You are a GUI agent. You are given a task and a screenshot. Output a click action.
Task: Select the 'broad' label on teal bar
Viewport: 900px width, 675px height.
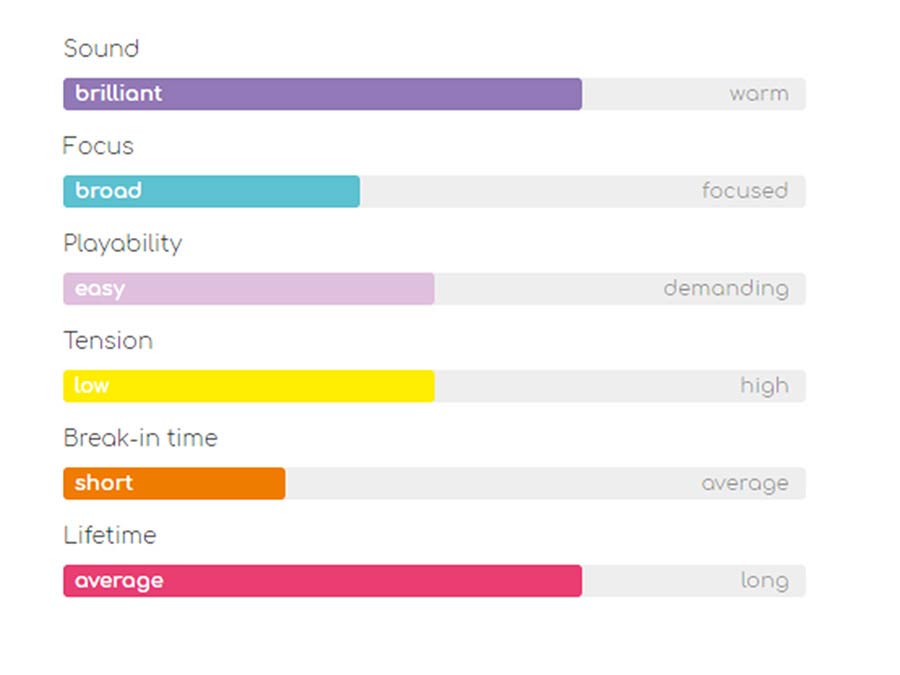coord(108,191)
